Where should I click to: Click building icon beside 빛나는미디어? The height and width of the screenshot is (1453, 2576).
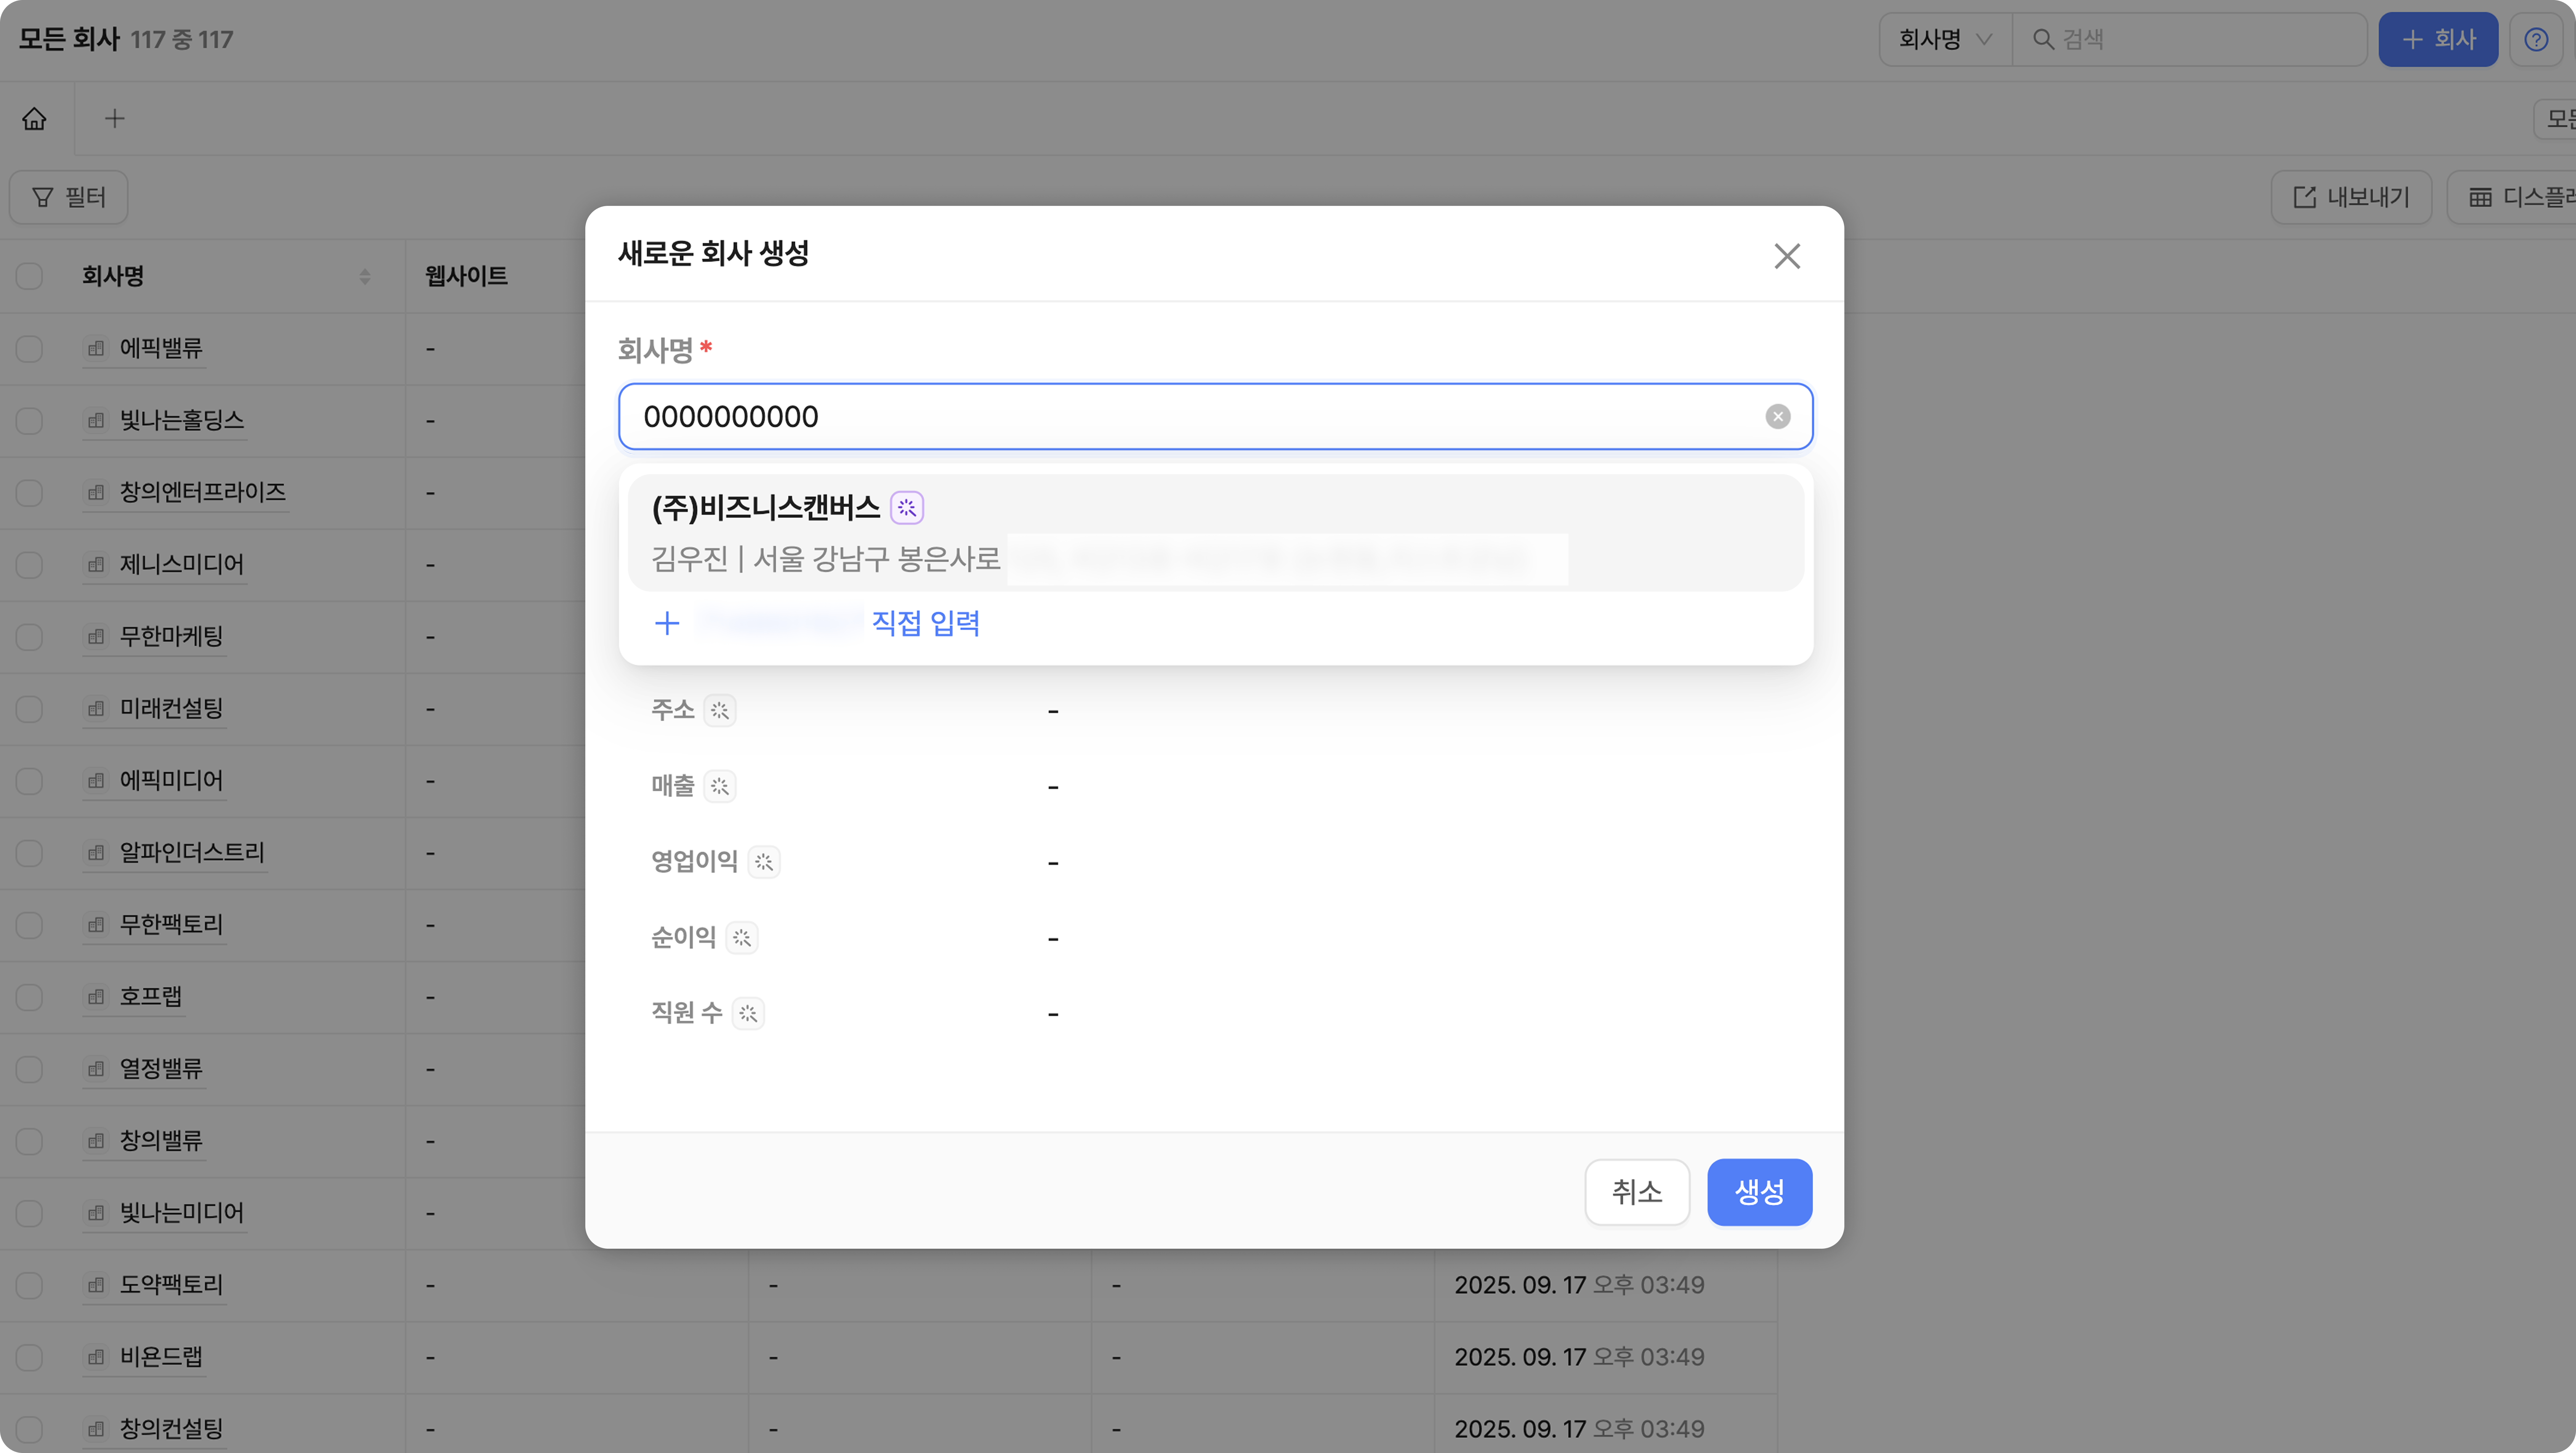coord(96,1212)
